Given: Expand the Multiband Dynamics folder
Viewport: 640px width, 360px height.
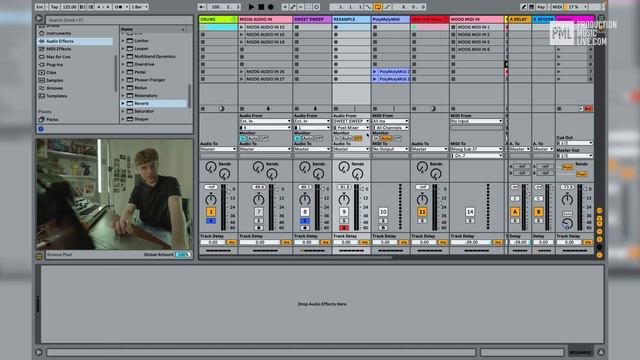Looking at the screenshot, I should (x=123, y=56).
